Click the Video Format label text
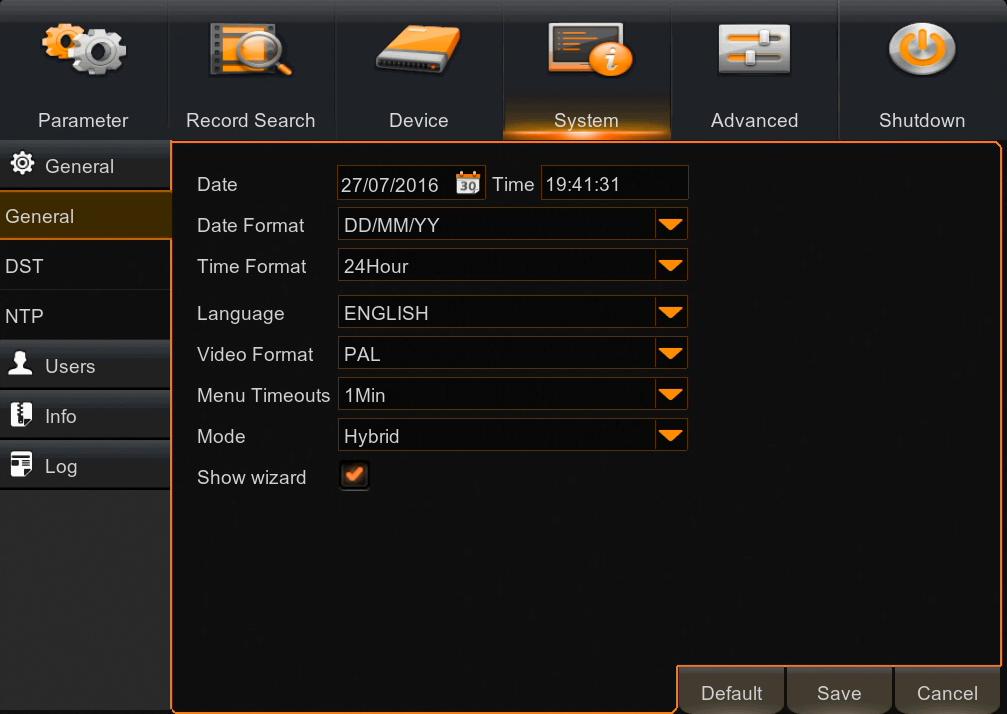The image size is (1007, 714). (255, 354)
